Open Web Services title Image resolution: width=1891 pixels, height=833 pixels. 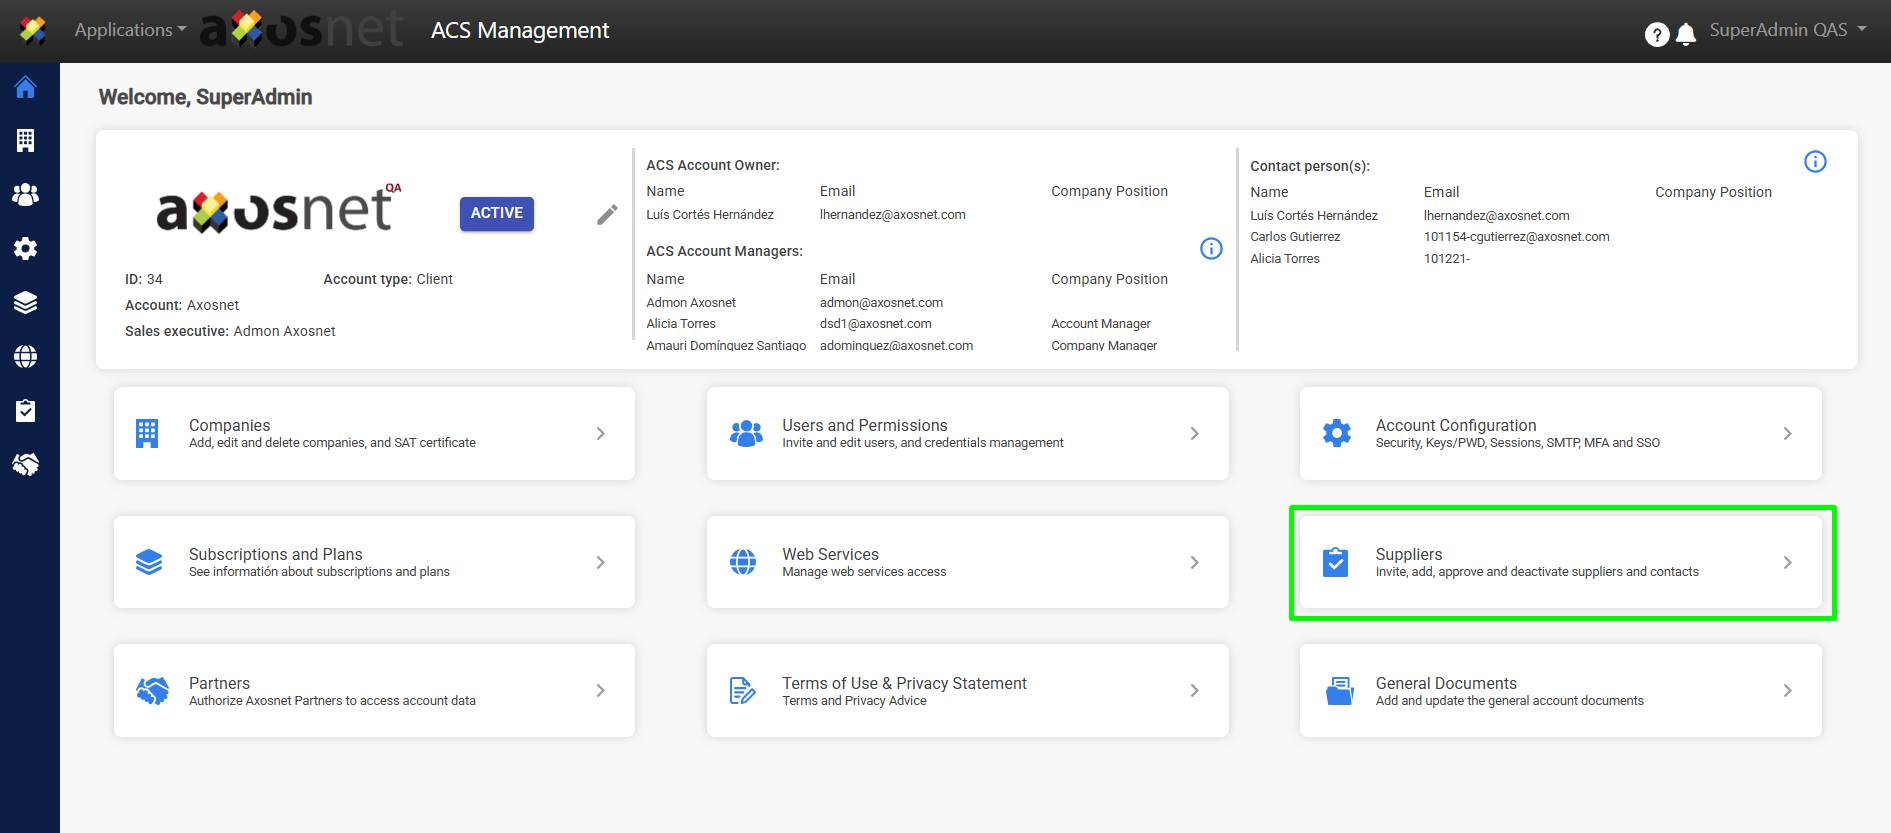tap(830, 554)
